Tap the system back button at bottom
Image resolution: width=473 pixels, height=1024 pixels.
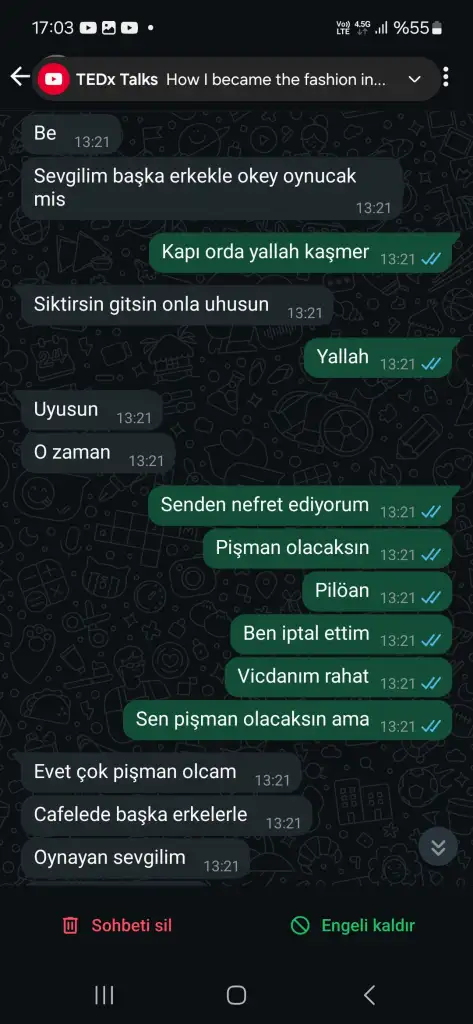click(x=369, y=995)
